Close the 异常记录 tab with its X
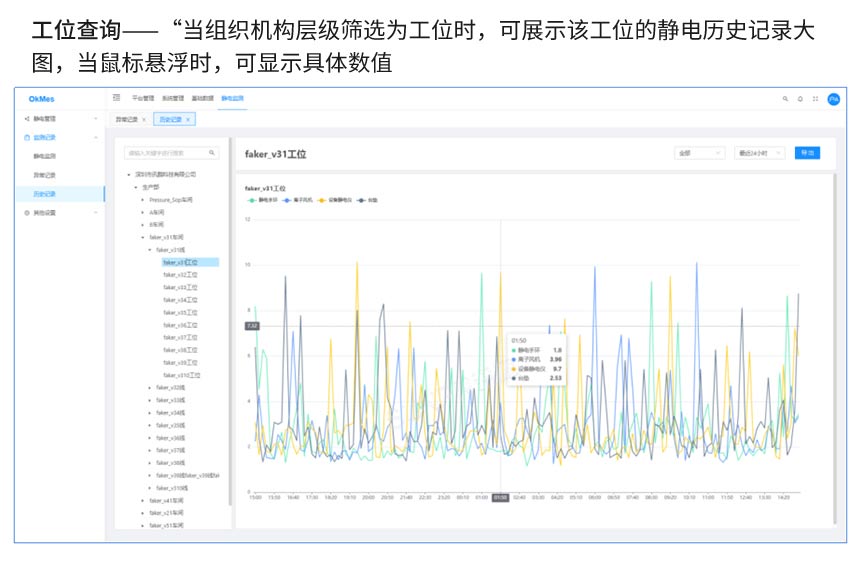The width and height of the screenshot is (860, 574). (x=143, y=119)
